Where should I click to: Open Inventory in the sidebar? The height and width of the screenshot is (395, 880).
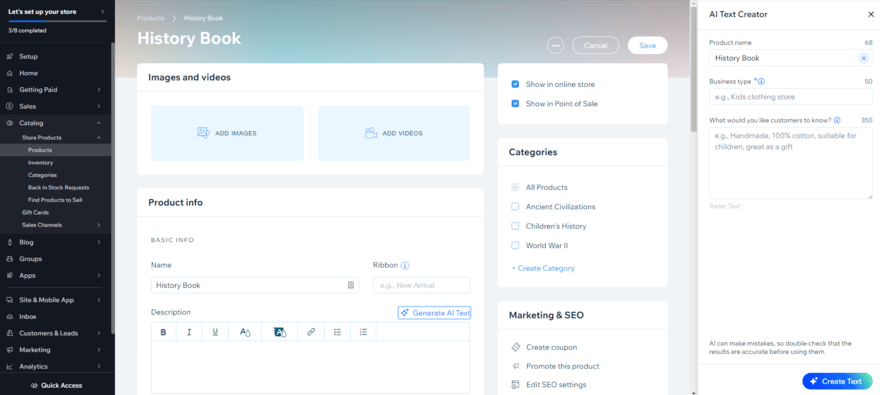[40, 163]
